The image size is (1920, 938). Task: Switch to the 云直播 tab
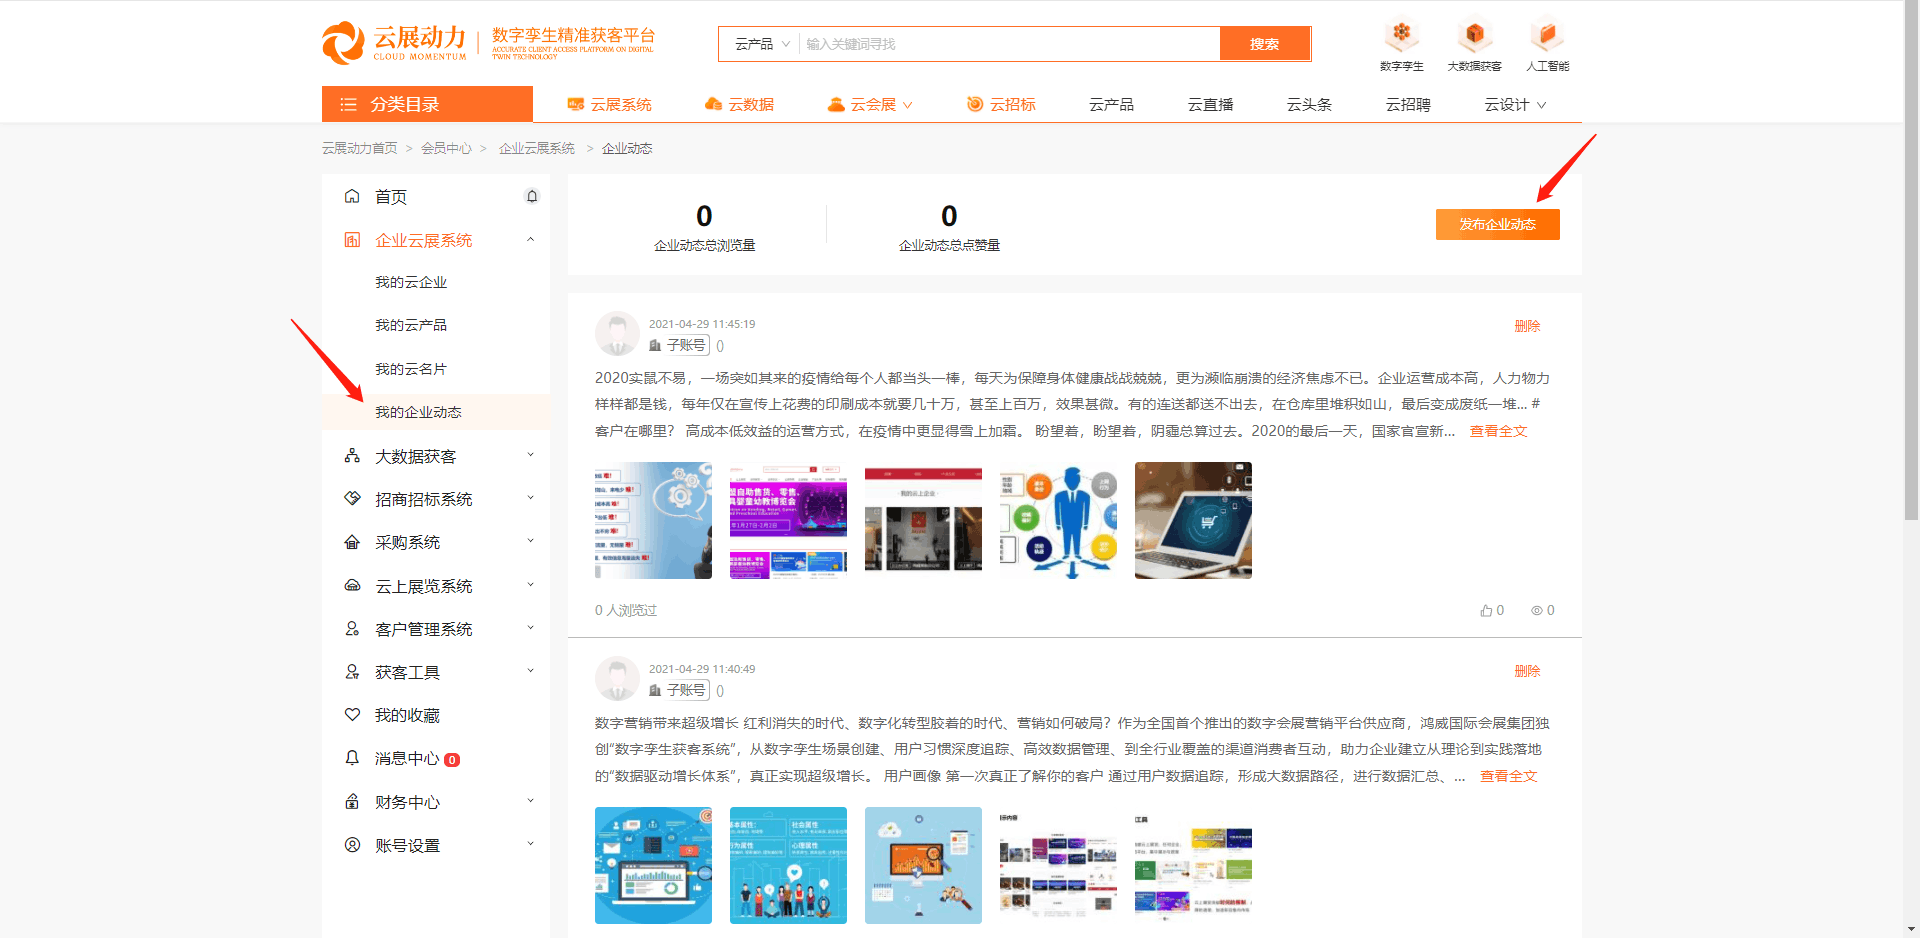pyautogui.click(x=1209, y=104)
